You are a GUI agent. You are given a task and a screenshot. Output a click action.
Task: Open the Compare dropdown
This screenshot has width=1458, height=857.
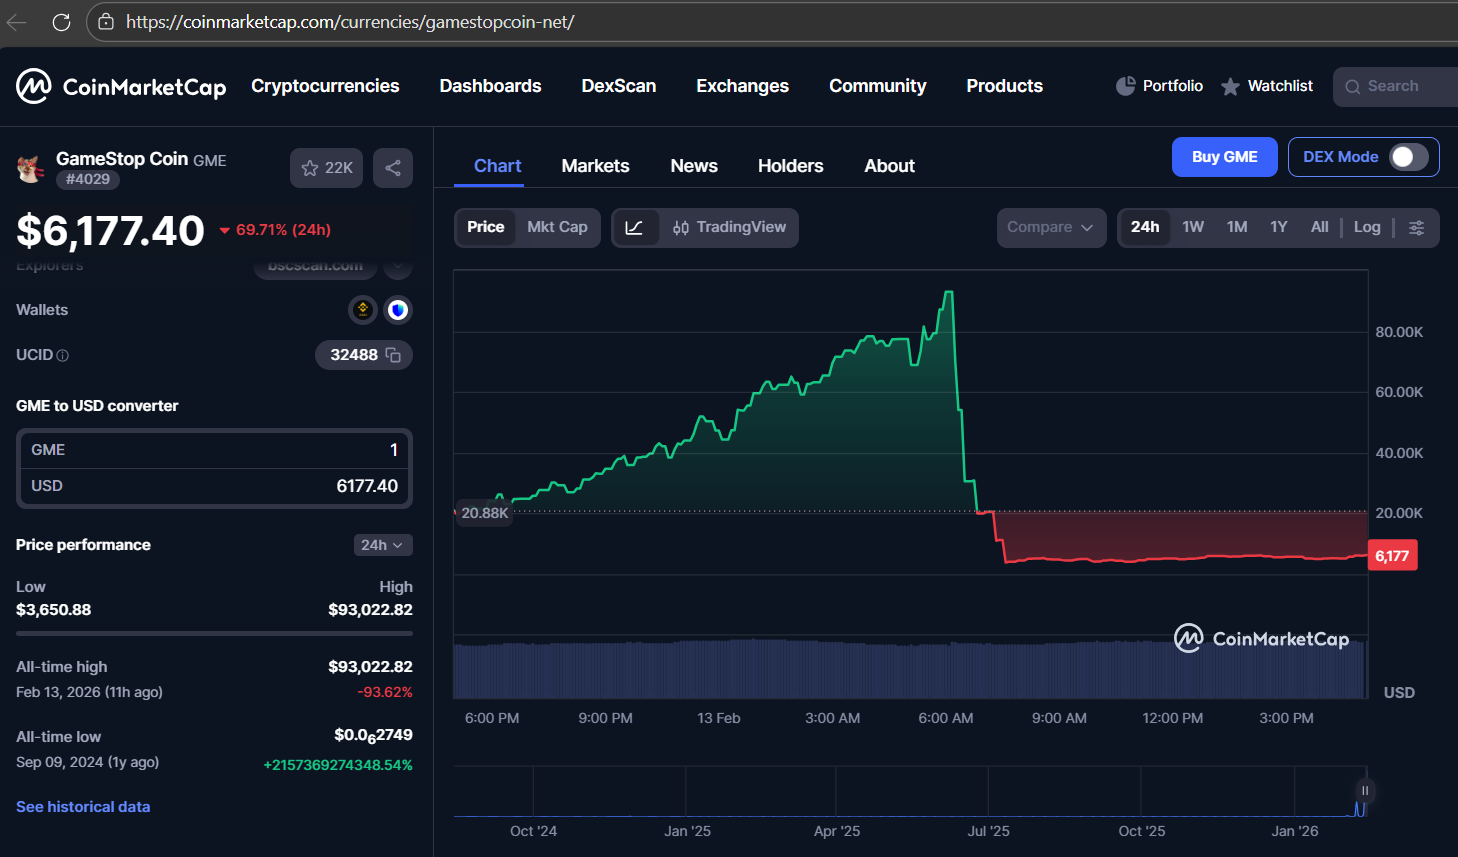[1051, 228]
